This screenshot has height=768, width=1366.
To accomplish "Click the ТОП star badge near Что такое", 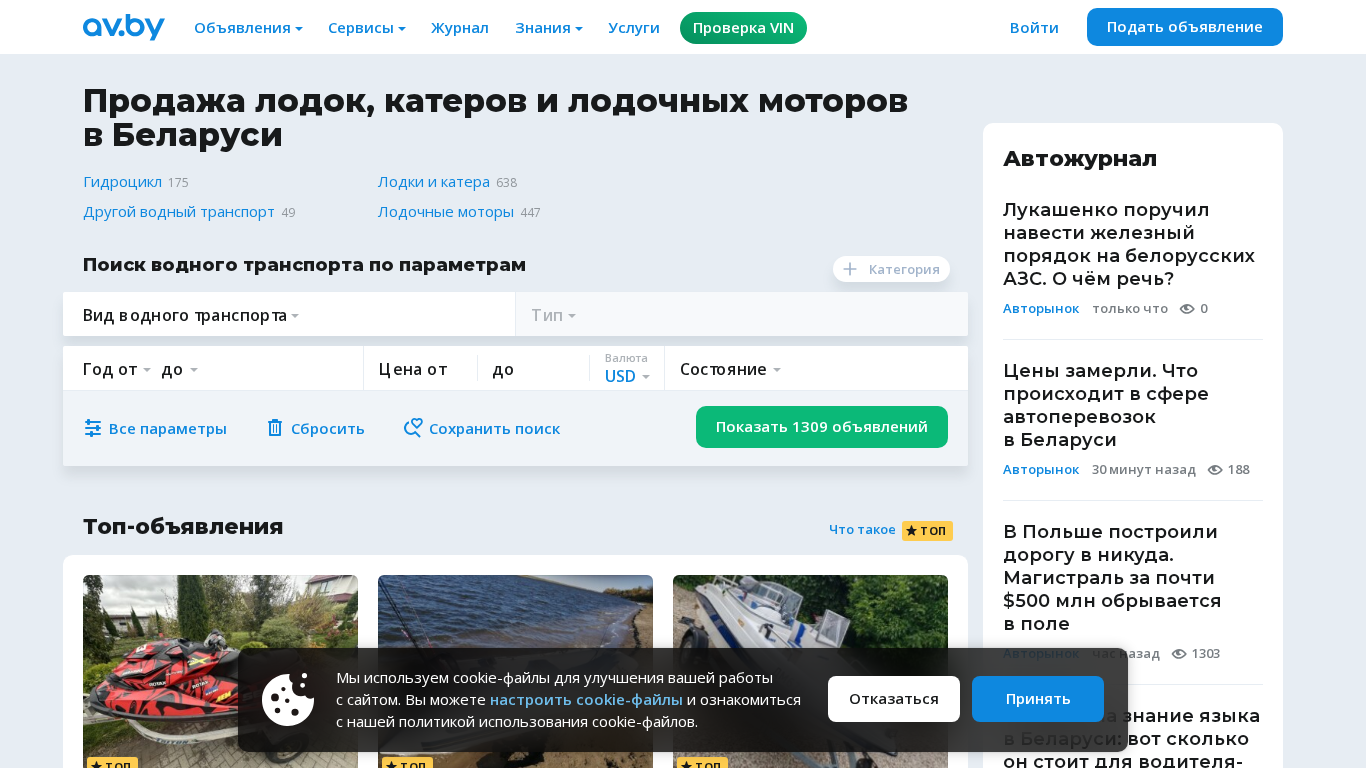I will tap(927, 531).
